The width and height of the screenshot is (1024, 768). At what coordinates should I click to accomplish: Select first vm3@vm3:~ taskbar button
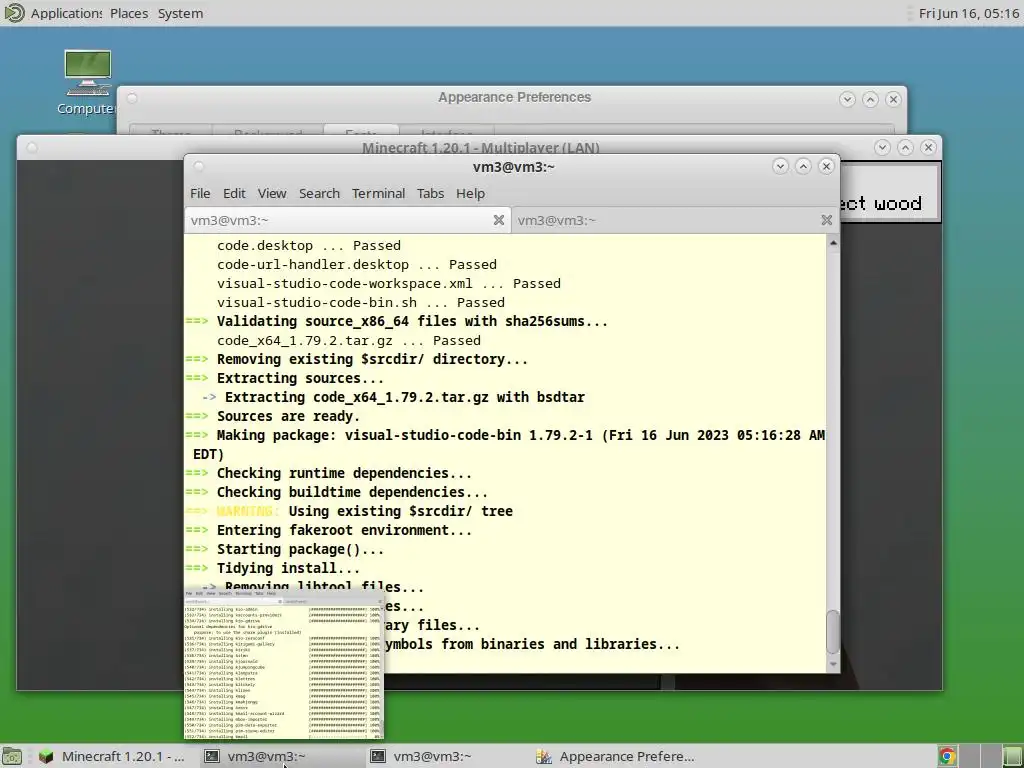[281, 756]
